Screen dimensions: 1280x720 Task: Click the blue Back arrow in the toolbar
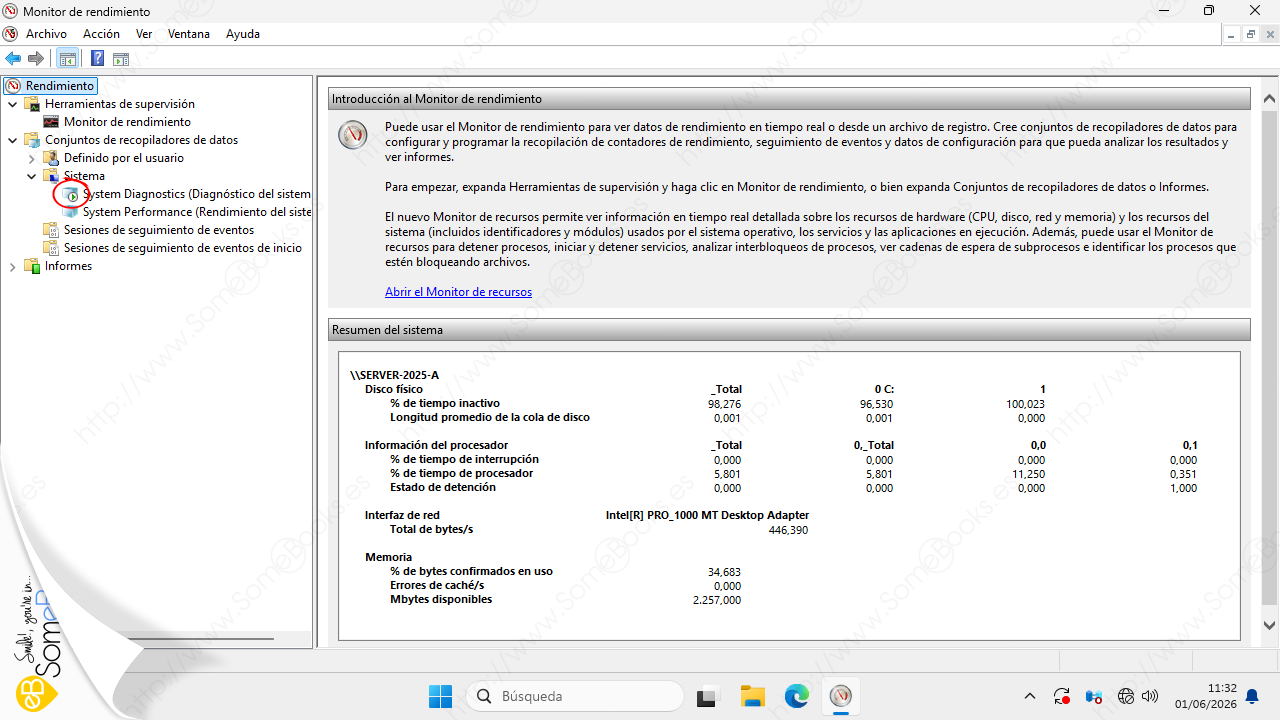pyautogui.click(x=13, y=59)
